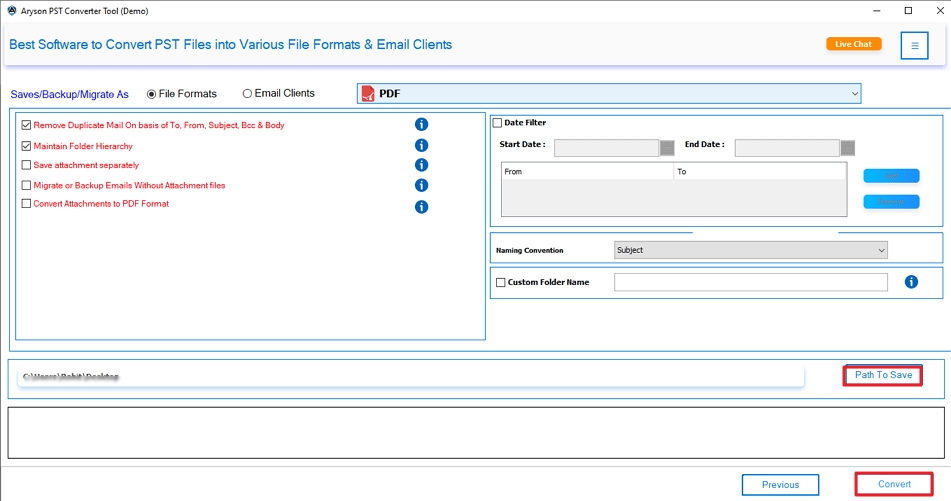Click info icon for Remove Duplicate Mail

pos(422,124)
